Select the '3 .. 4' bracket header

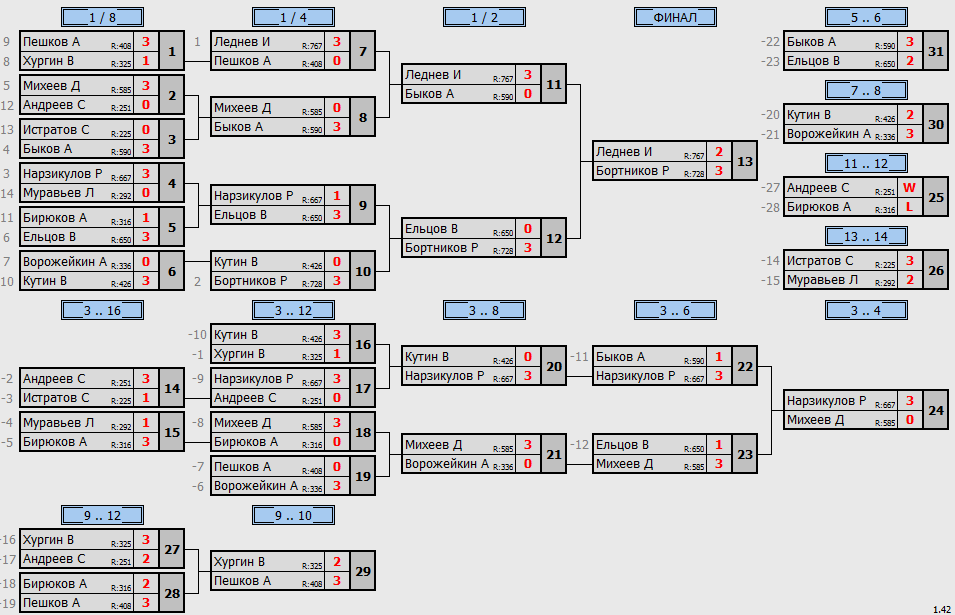pyautogui.click(x=866, y=311)
